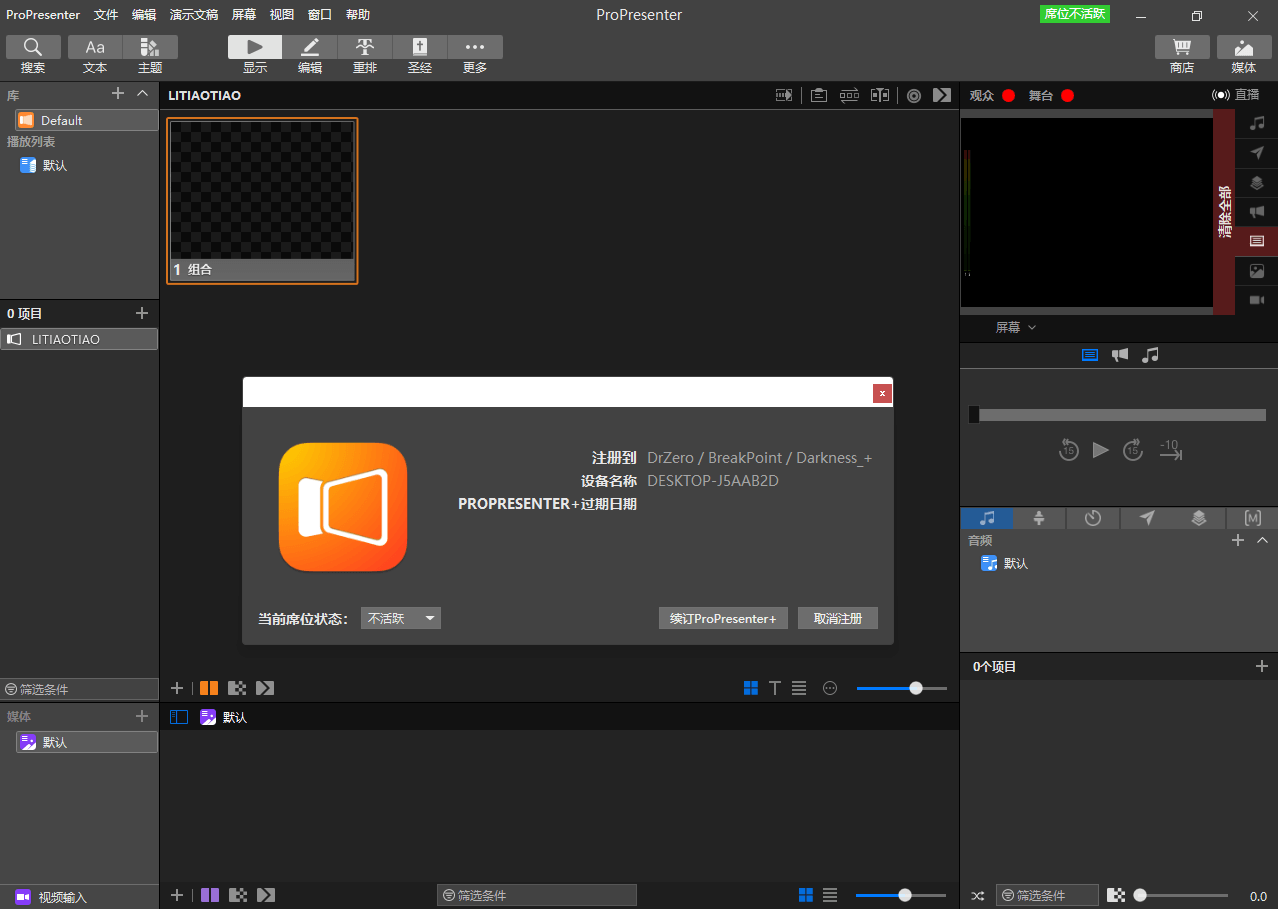Click the -10 jump to end icon
Viewport: 1278px width, 909px height.
(1170, 450)
